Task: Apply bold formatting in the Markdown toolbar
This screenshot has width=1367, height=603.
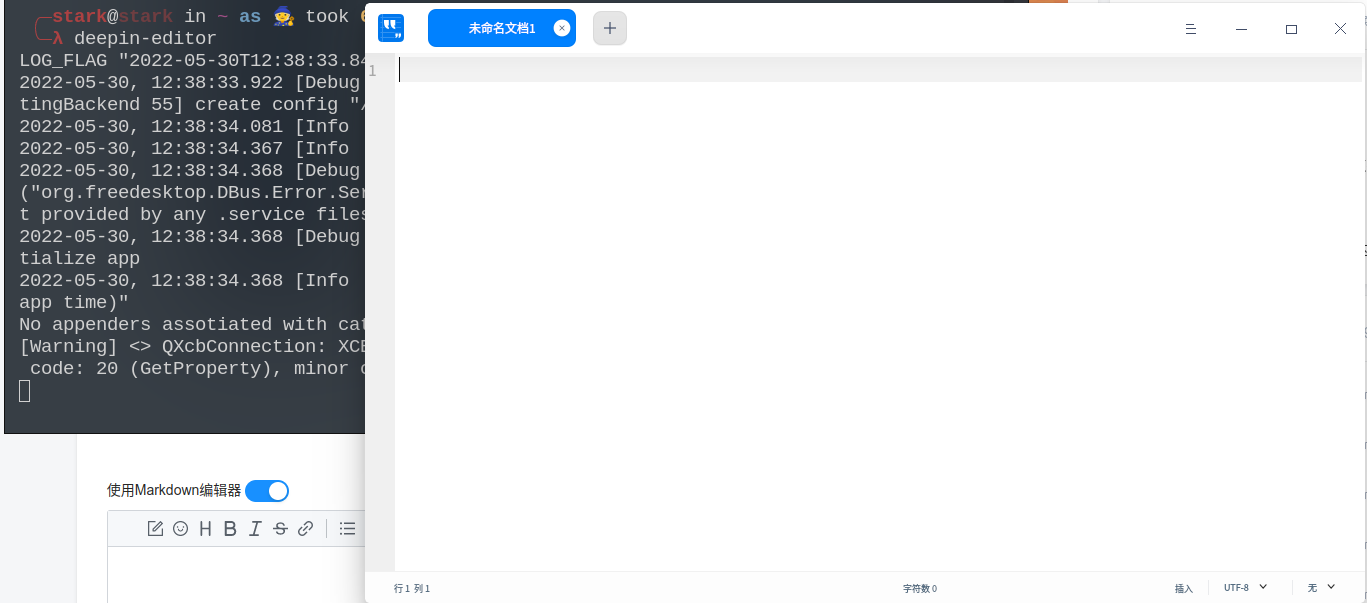Action: [230, 528]
